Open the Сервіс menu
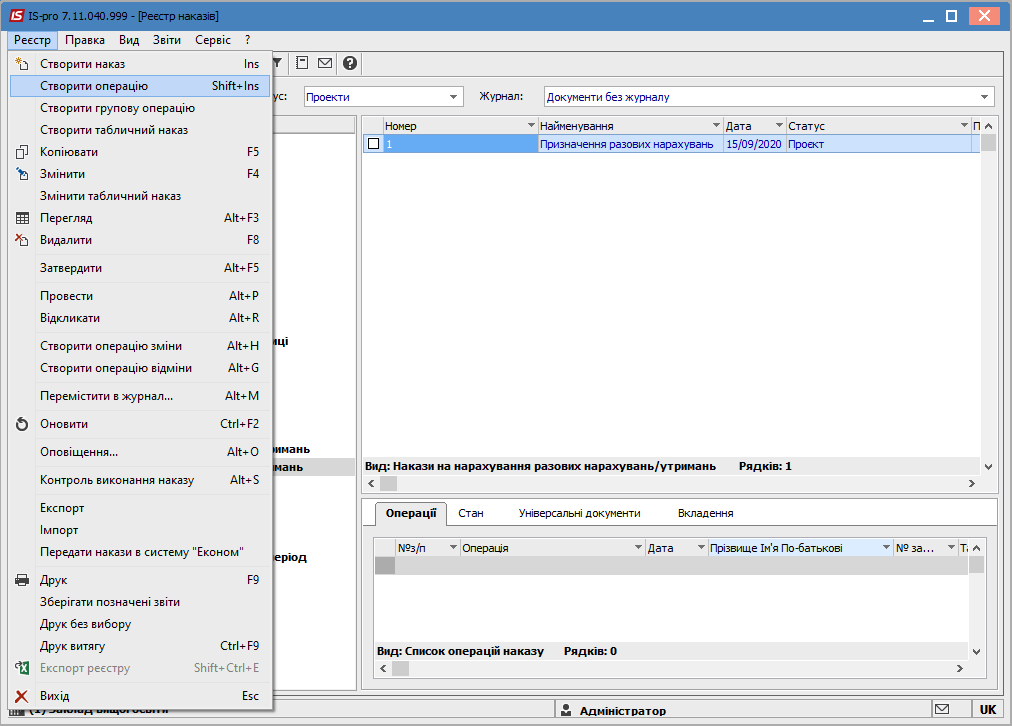 click(213, 40)
